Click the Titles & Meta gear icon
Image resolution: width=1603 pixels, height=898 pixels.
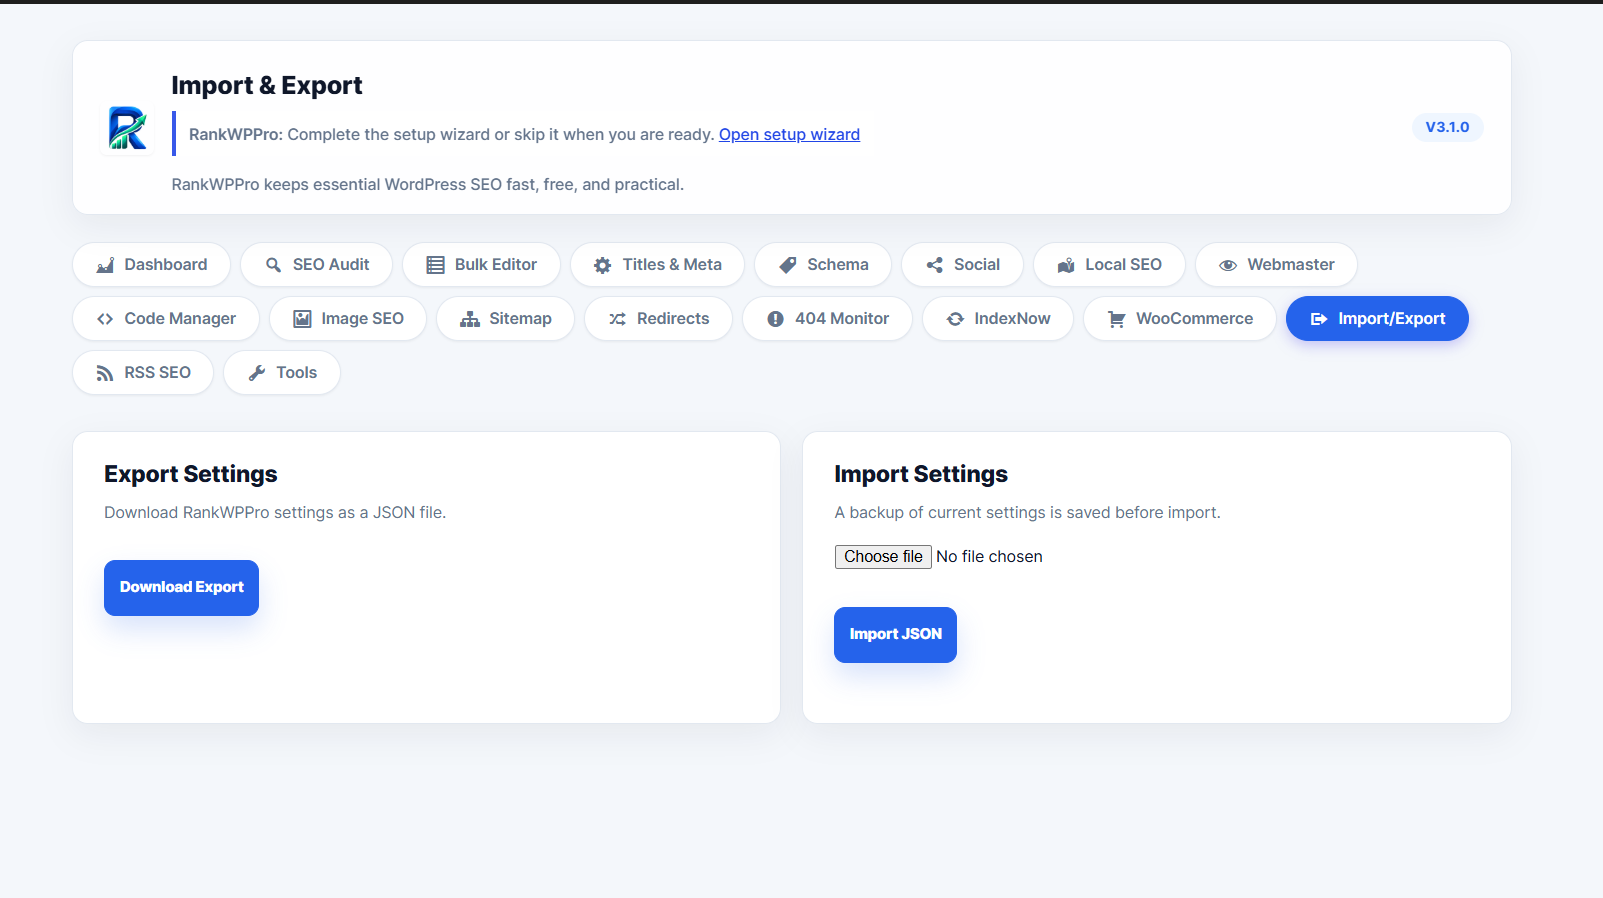pyautogui.click(x=602, y=265)
